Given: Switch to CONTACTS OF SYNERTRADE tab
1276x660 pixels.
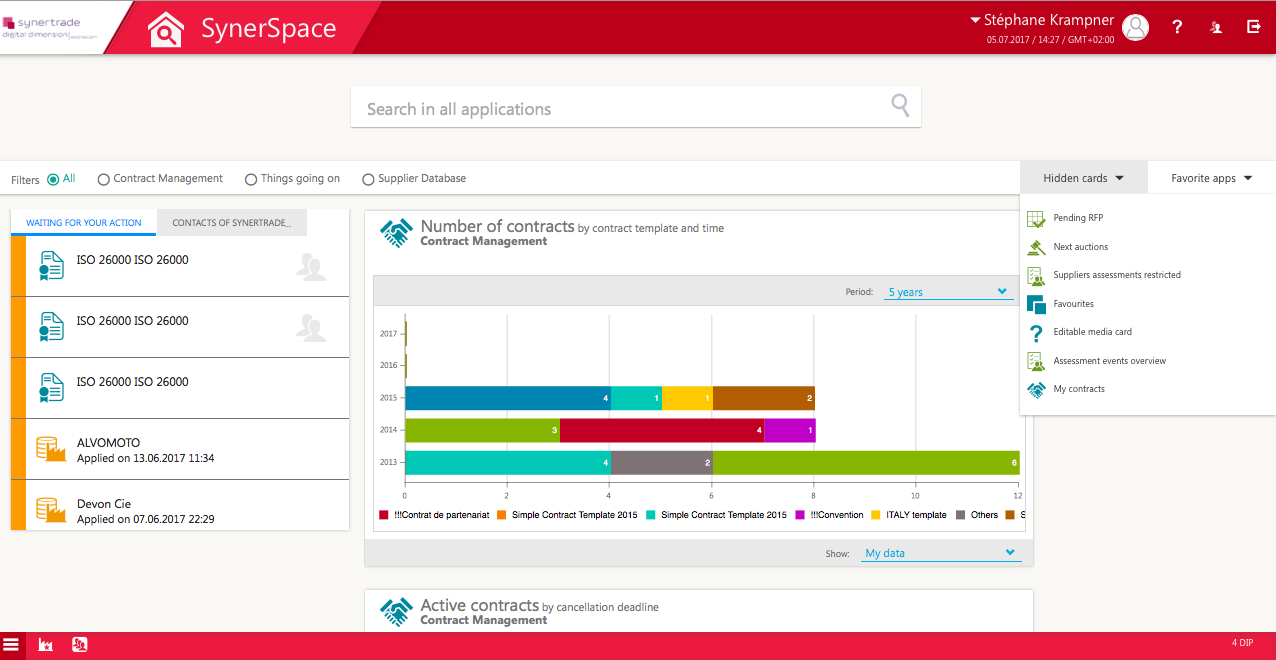Looking at the screenshot, I should (231, 222).
